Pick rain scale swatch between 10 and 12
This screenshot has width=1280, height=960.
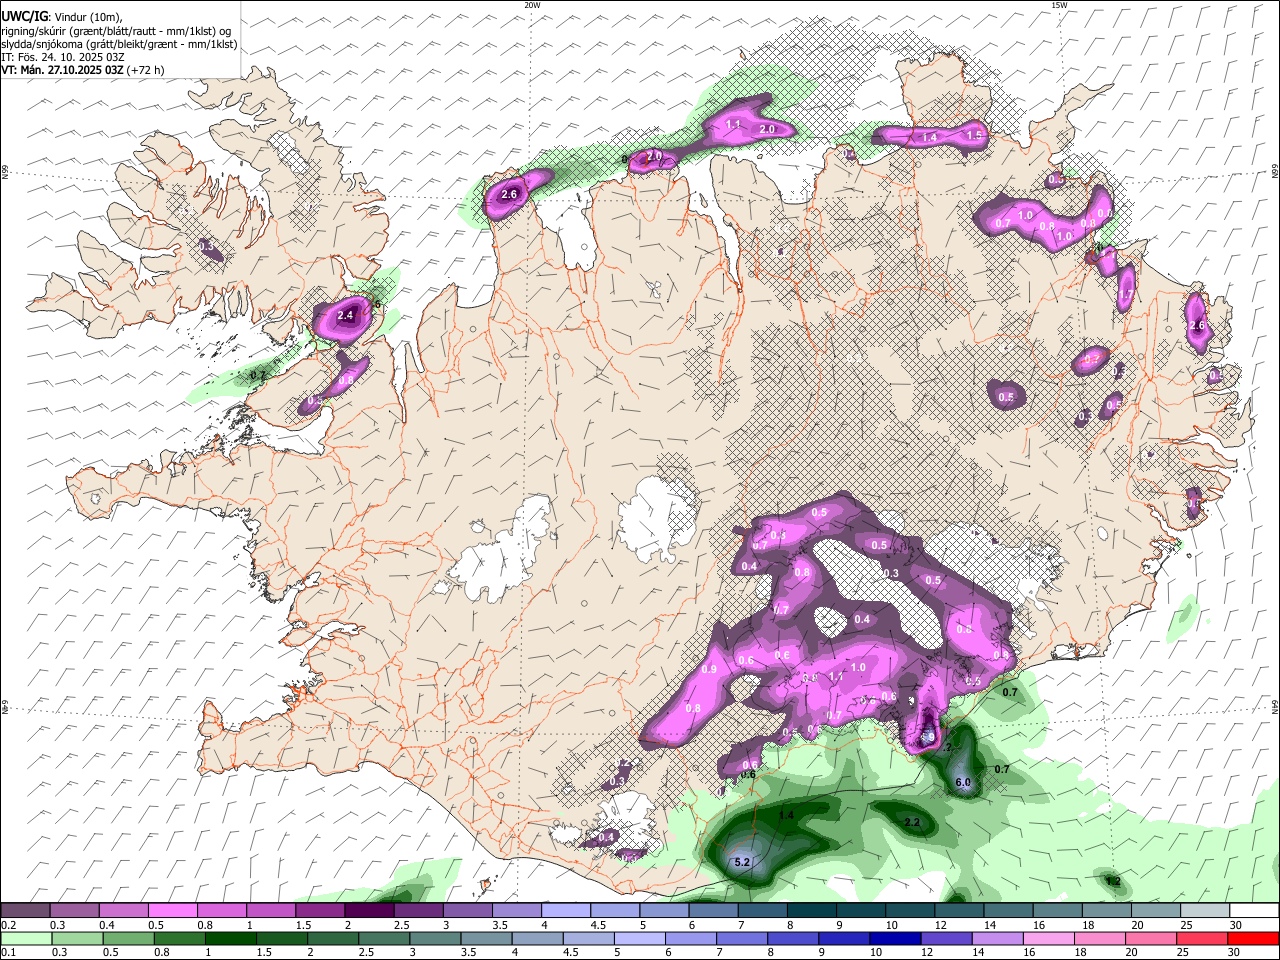click(896, 939)
